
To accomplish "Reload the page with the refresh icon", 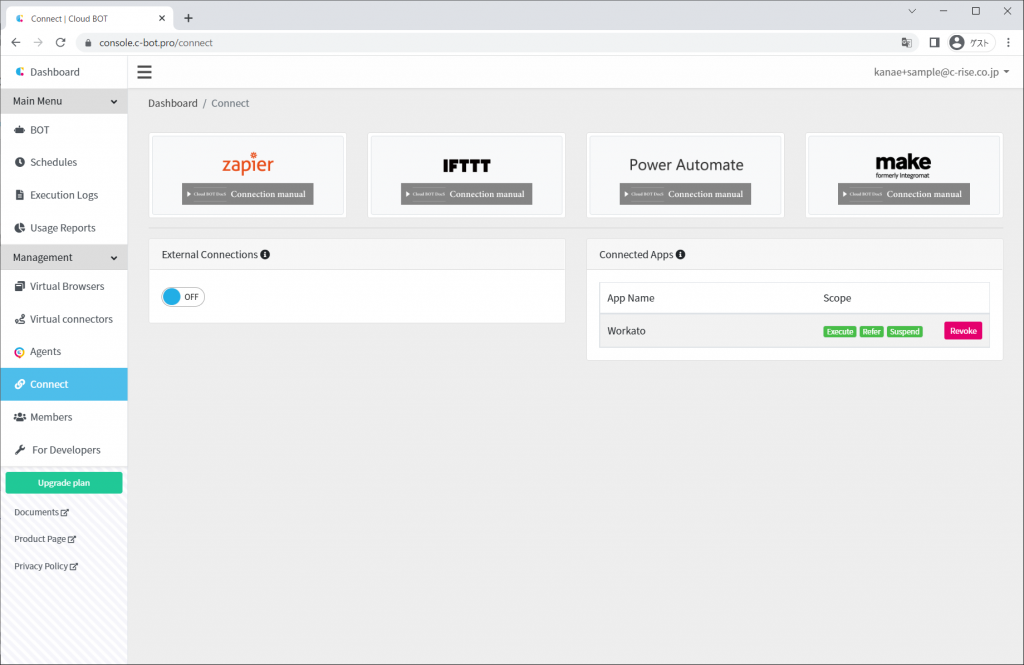I will [61, 42].
